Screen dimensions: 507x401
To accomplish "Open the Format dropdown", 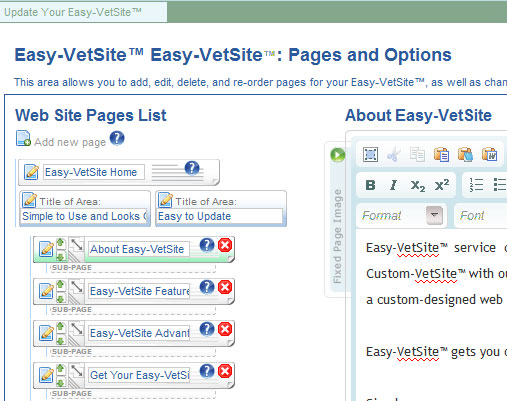I will (x=402, y=216).
